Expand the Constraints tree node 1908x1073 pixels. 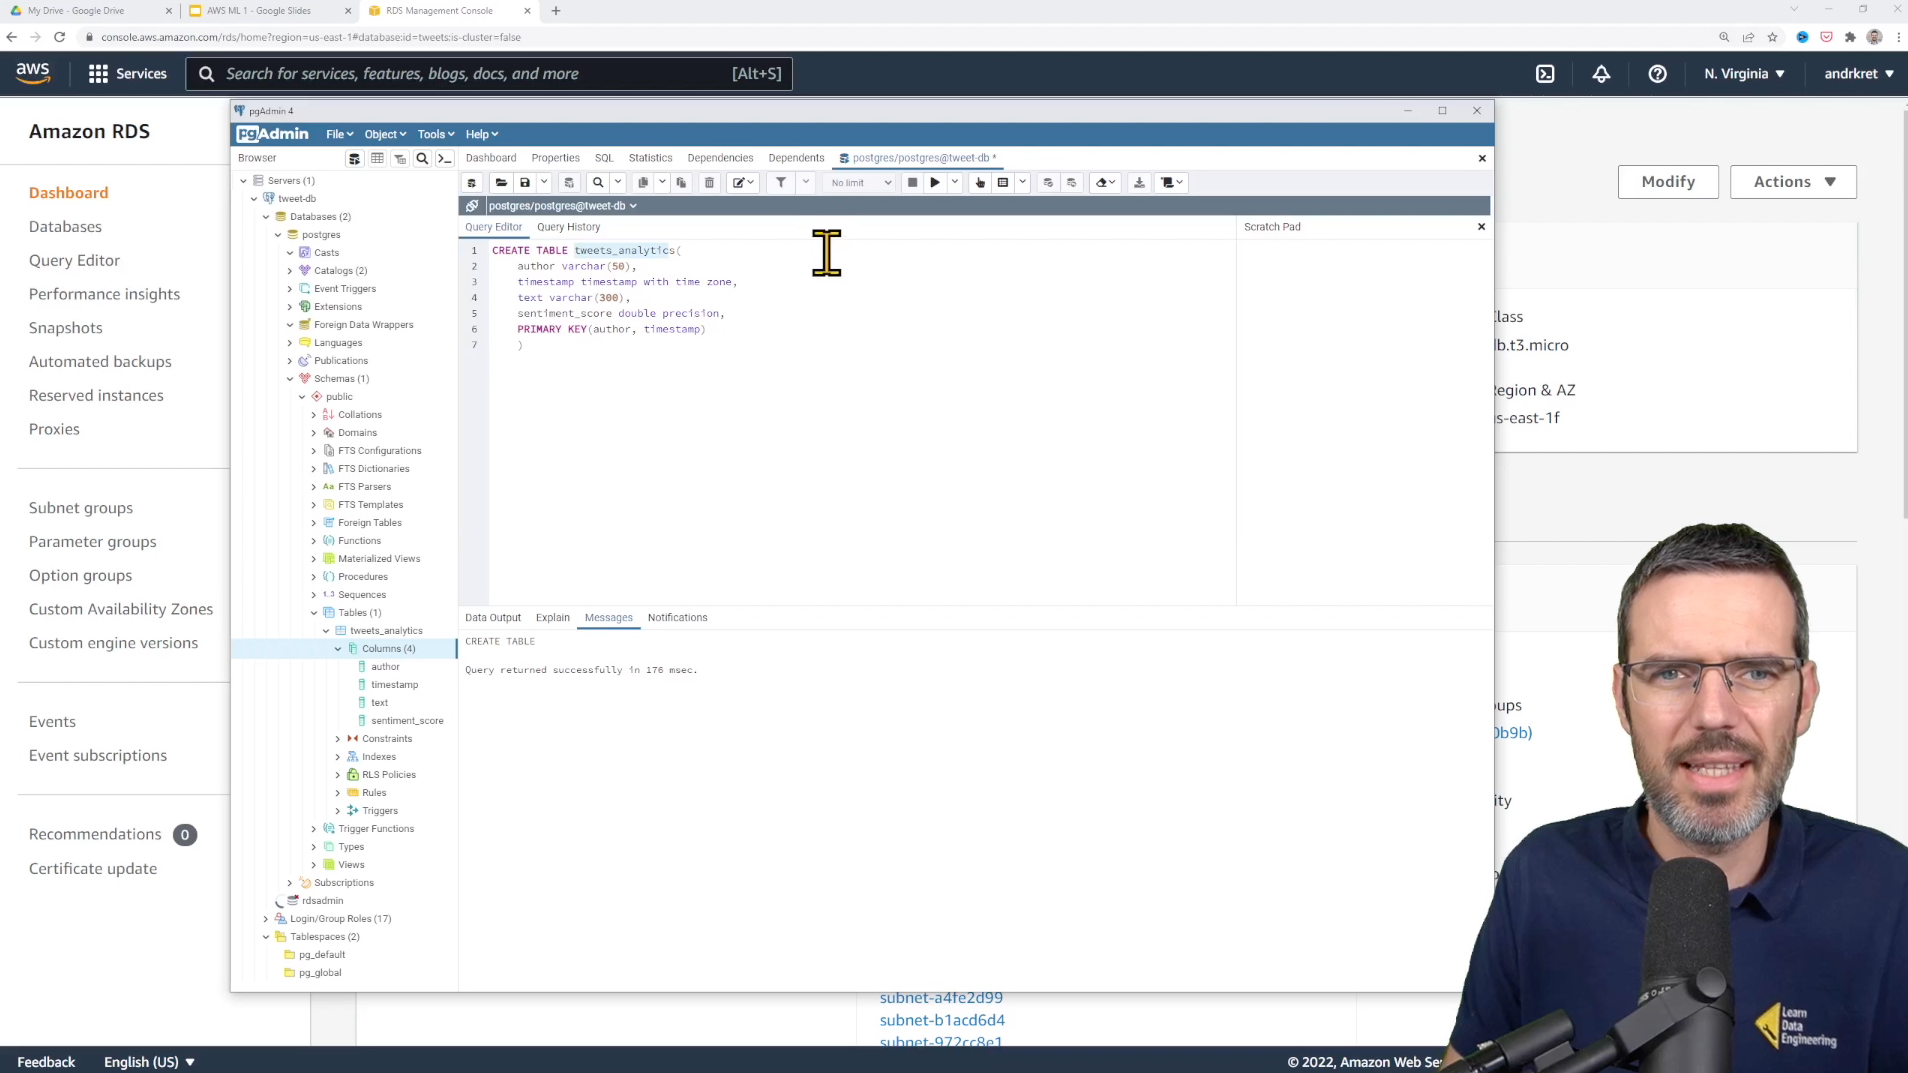coord(338,739)
